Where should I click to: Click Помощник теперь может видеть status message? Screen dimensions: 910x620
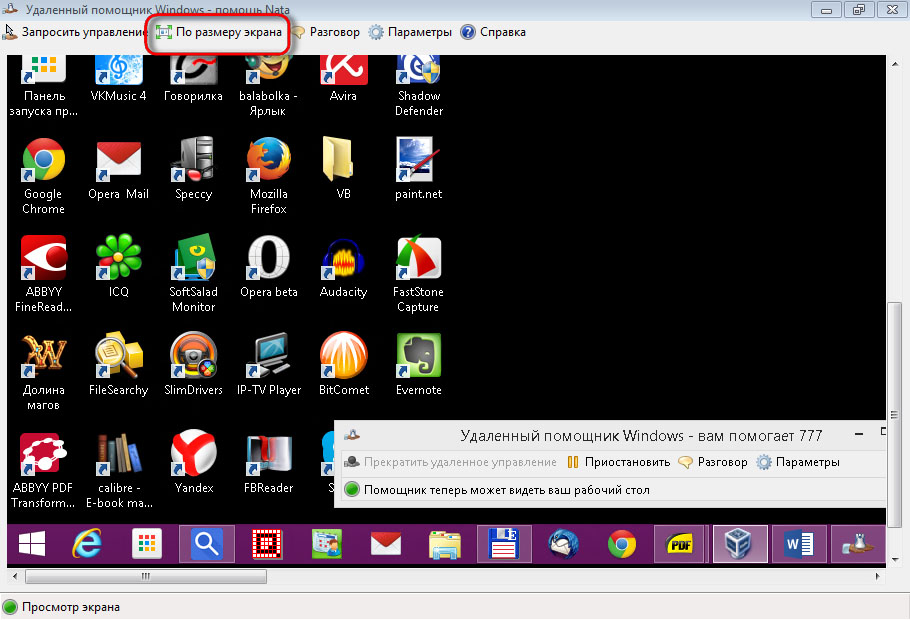[x=507, y=490]
